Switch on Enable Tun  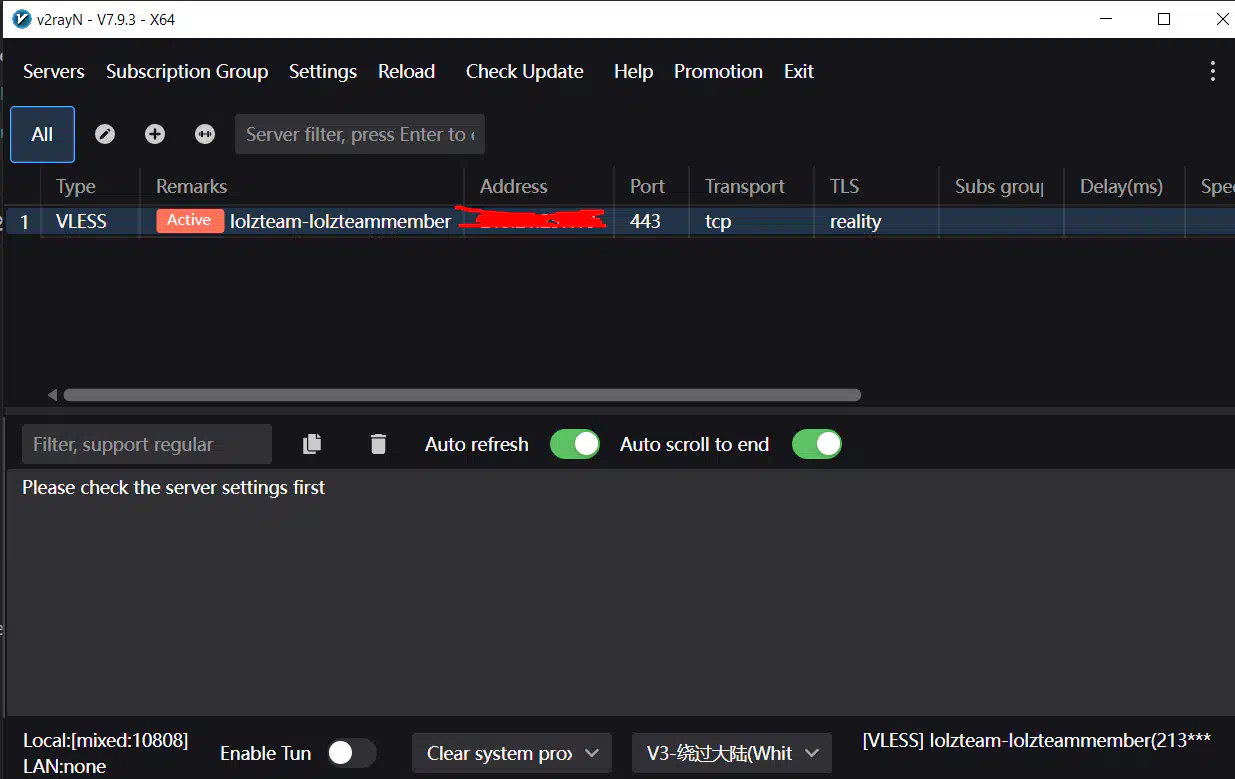352,753
